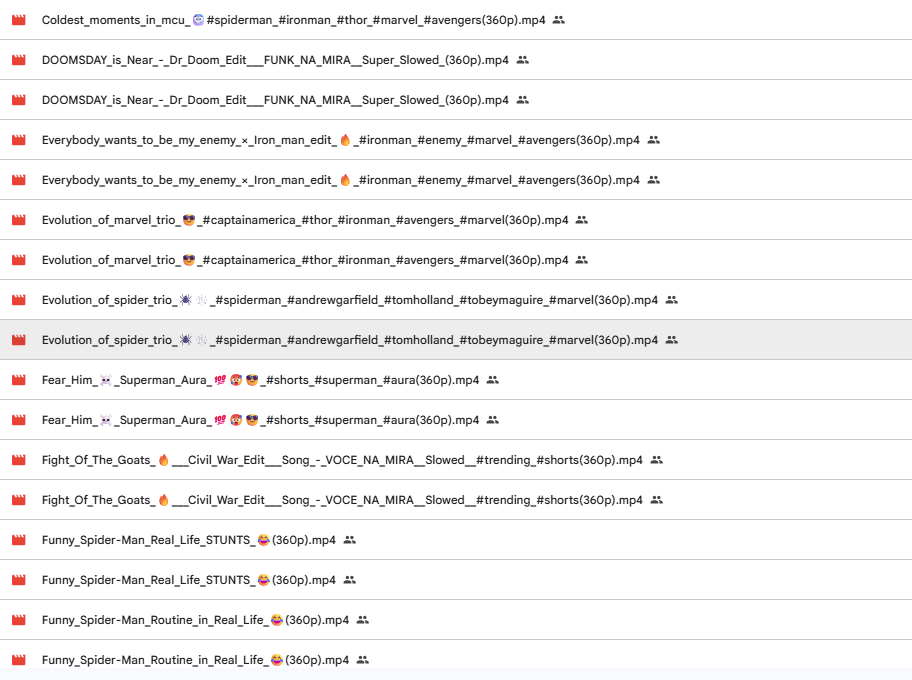Open the highlighted Evolution_of_spider_trio file name
Screen dimensions: 912x680
click(350, 340)
